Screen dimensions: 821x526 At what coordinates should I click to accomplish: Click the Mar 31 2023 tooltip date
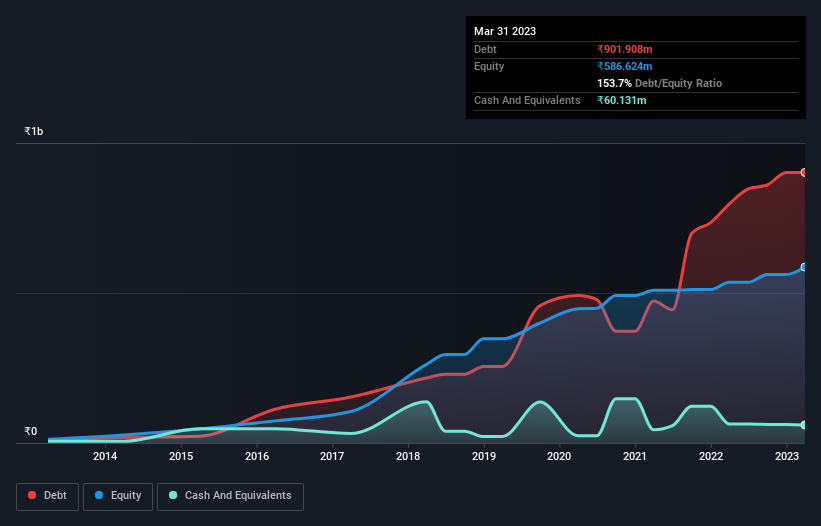pos(505,31)
